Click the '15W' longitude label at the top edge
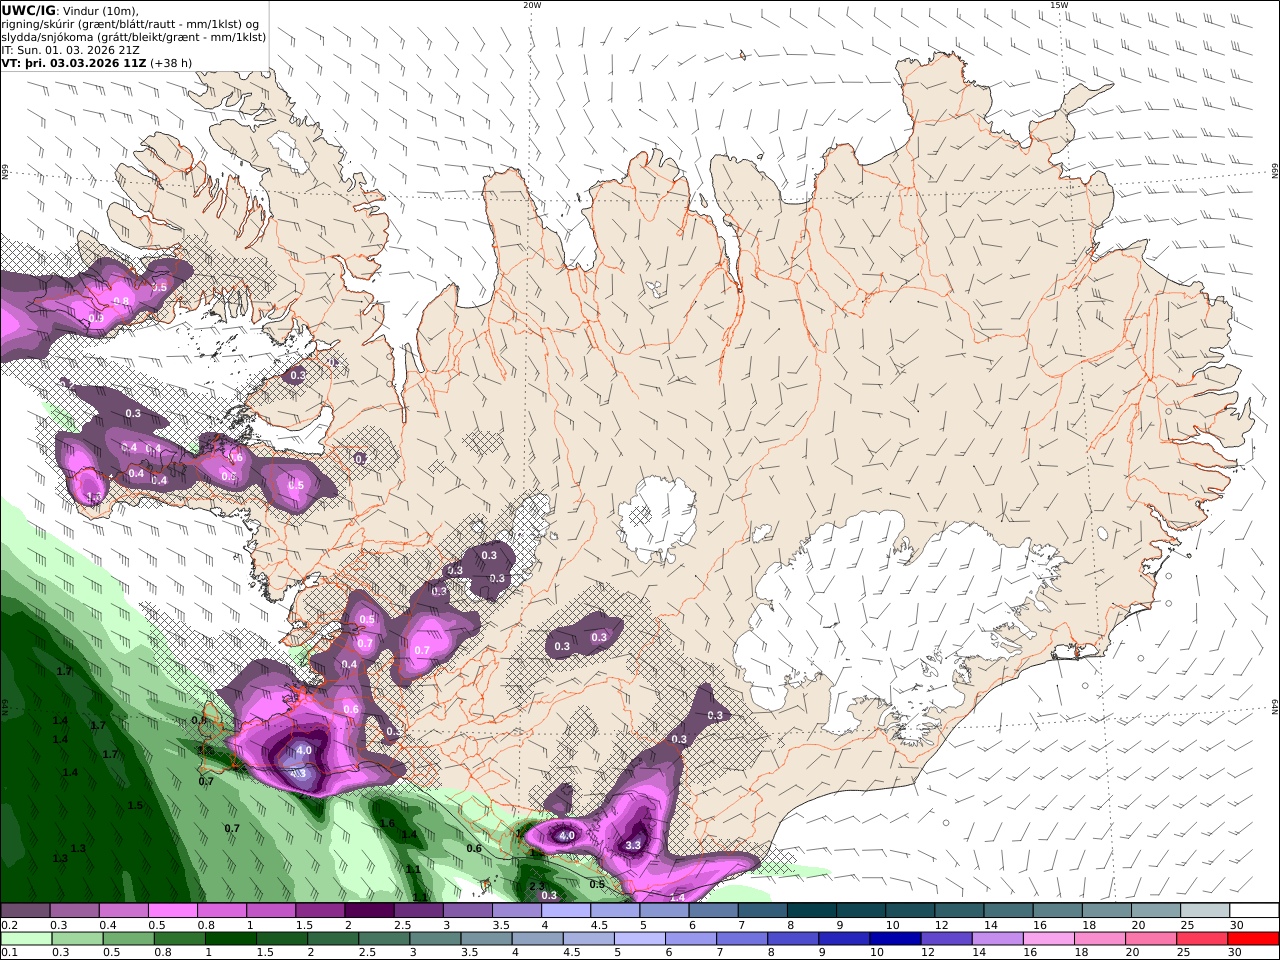This screenshot has height=960, width=1280. pyautogui.click(x=1059, y=5)
